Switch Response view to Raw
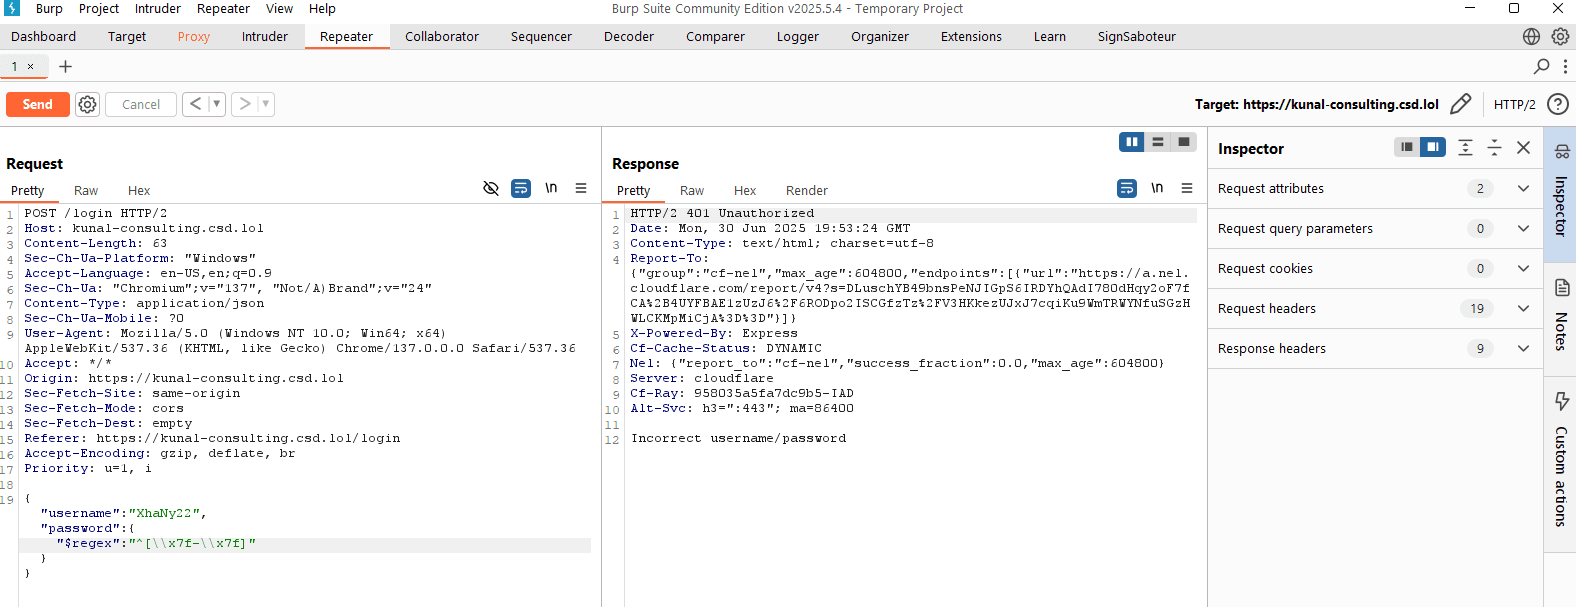Screen dimensions: 1576x607 (x=692, y=190)
